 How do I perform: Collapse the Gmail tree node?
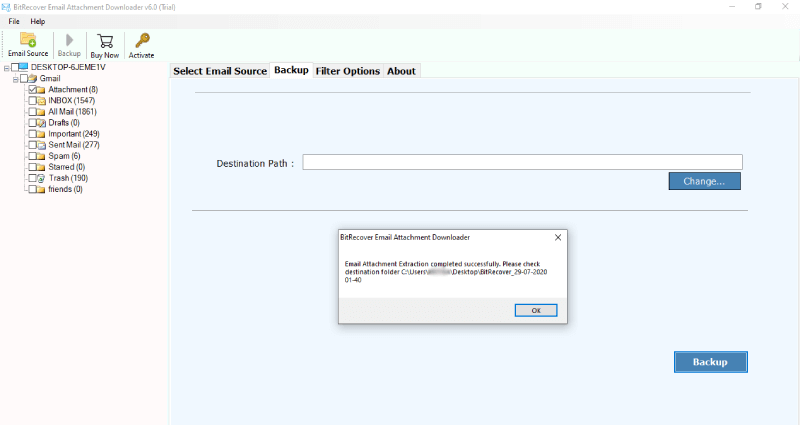(16, 79)
